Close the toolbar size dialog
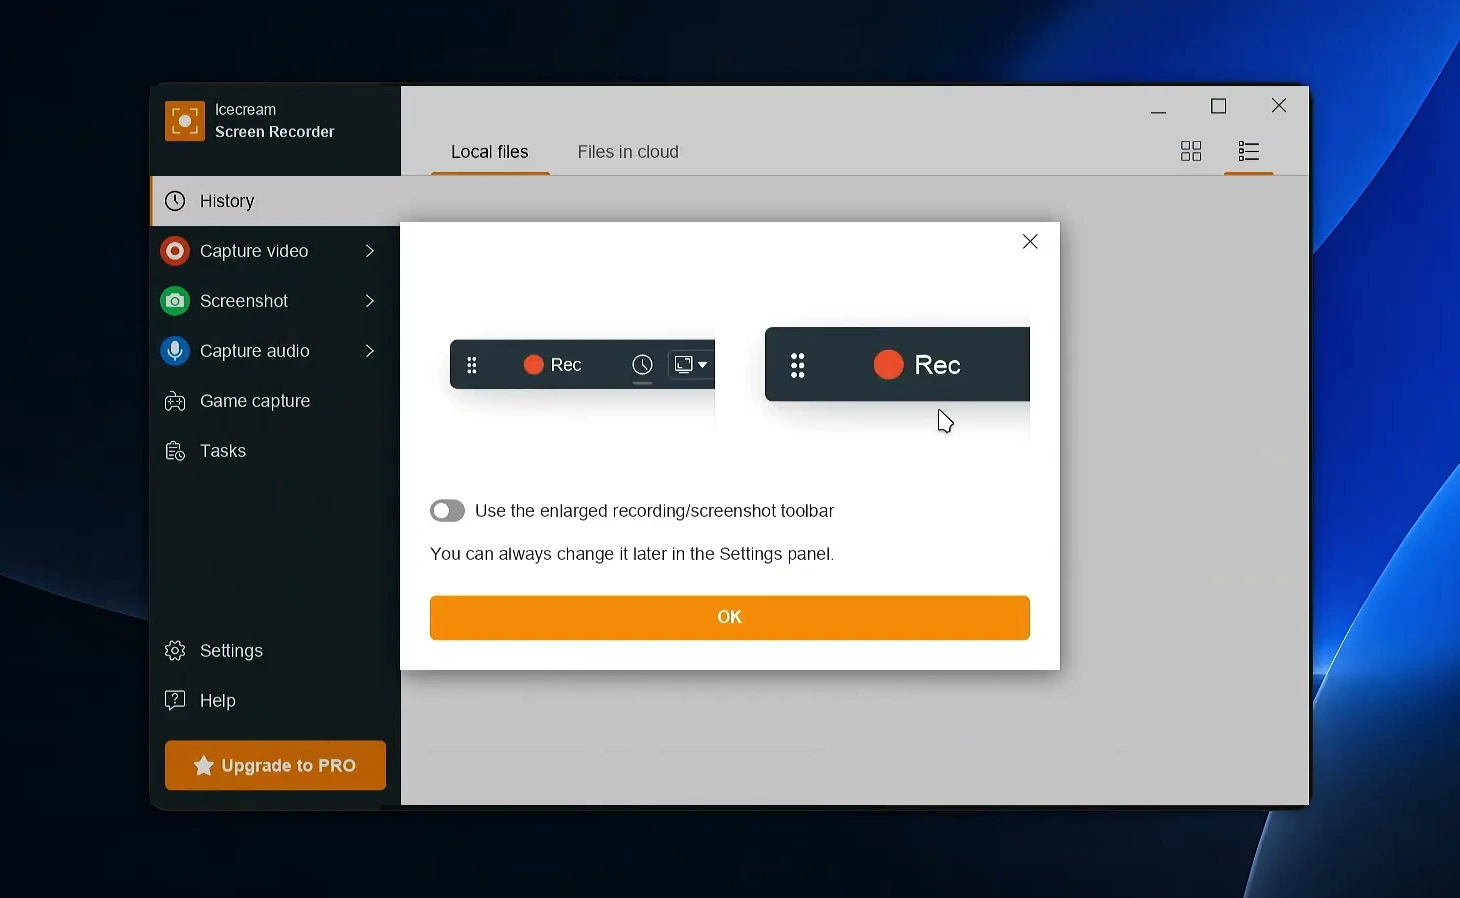1460x898 pixels. coord(1030,242)
